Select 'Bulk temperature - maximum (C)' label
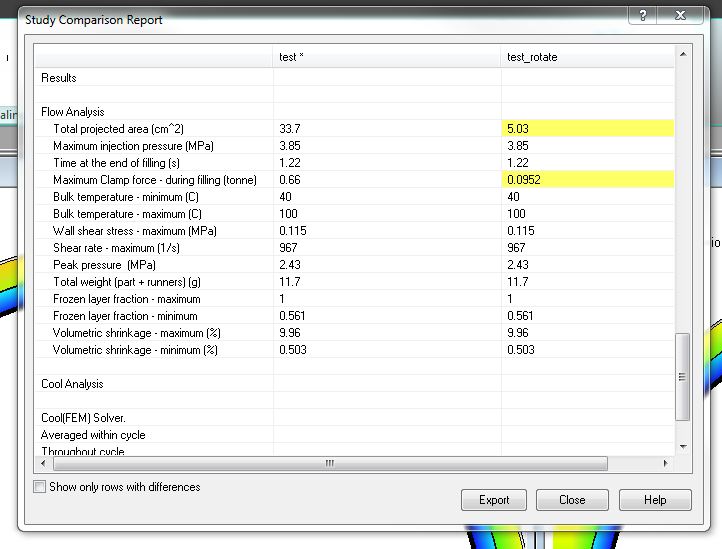This screenshot has width=722, height=549. 127,214
